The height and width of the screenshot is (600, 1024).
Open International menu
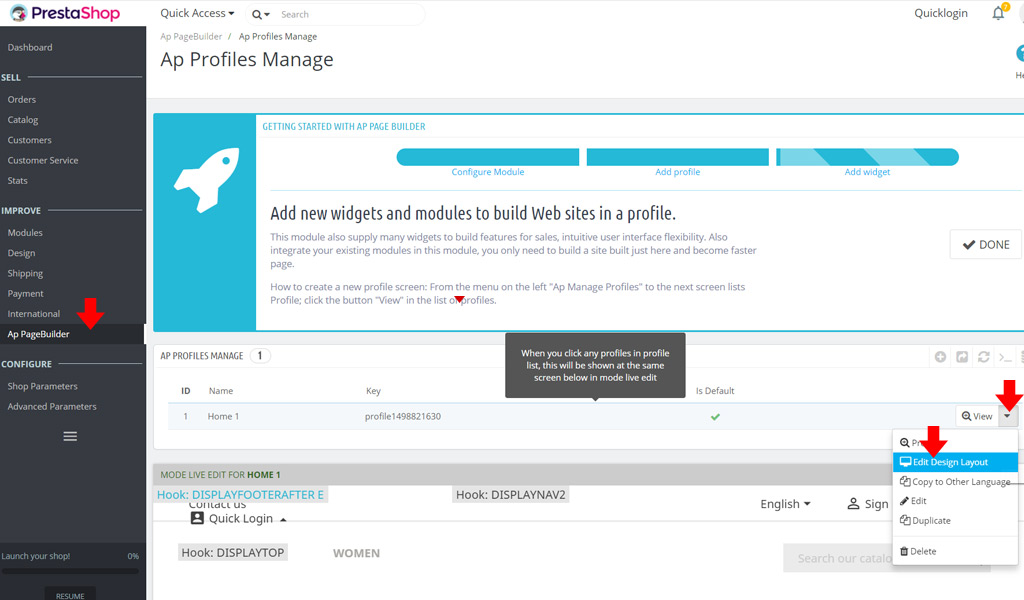pyautogui.click(x=34, y=313)
